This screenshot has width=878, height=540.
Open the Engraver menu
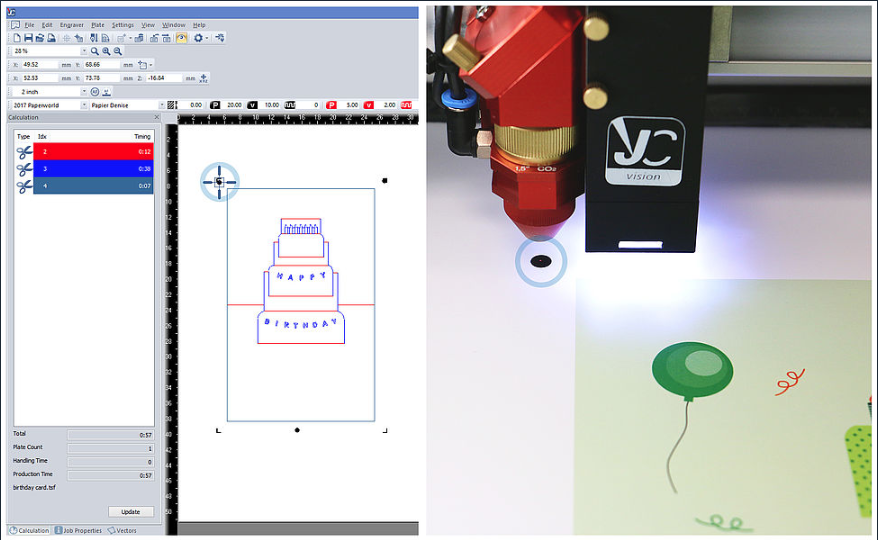[x=71, y=24]
